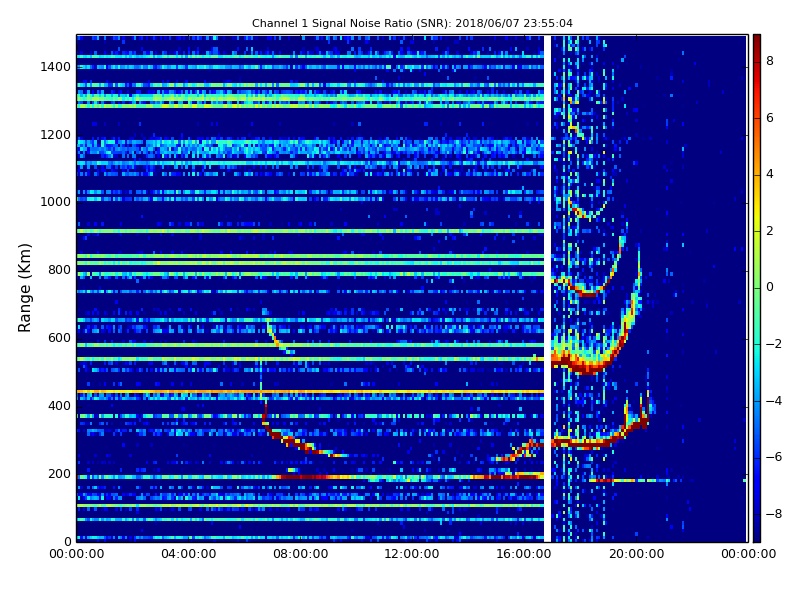Click the colorbar label 8
Viewport: 800px width, 600px height.
[x=770, y=61]
